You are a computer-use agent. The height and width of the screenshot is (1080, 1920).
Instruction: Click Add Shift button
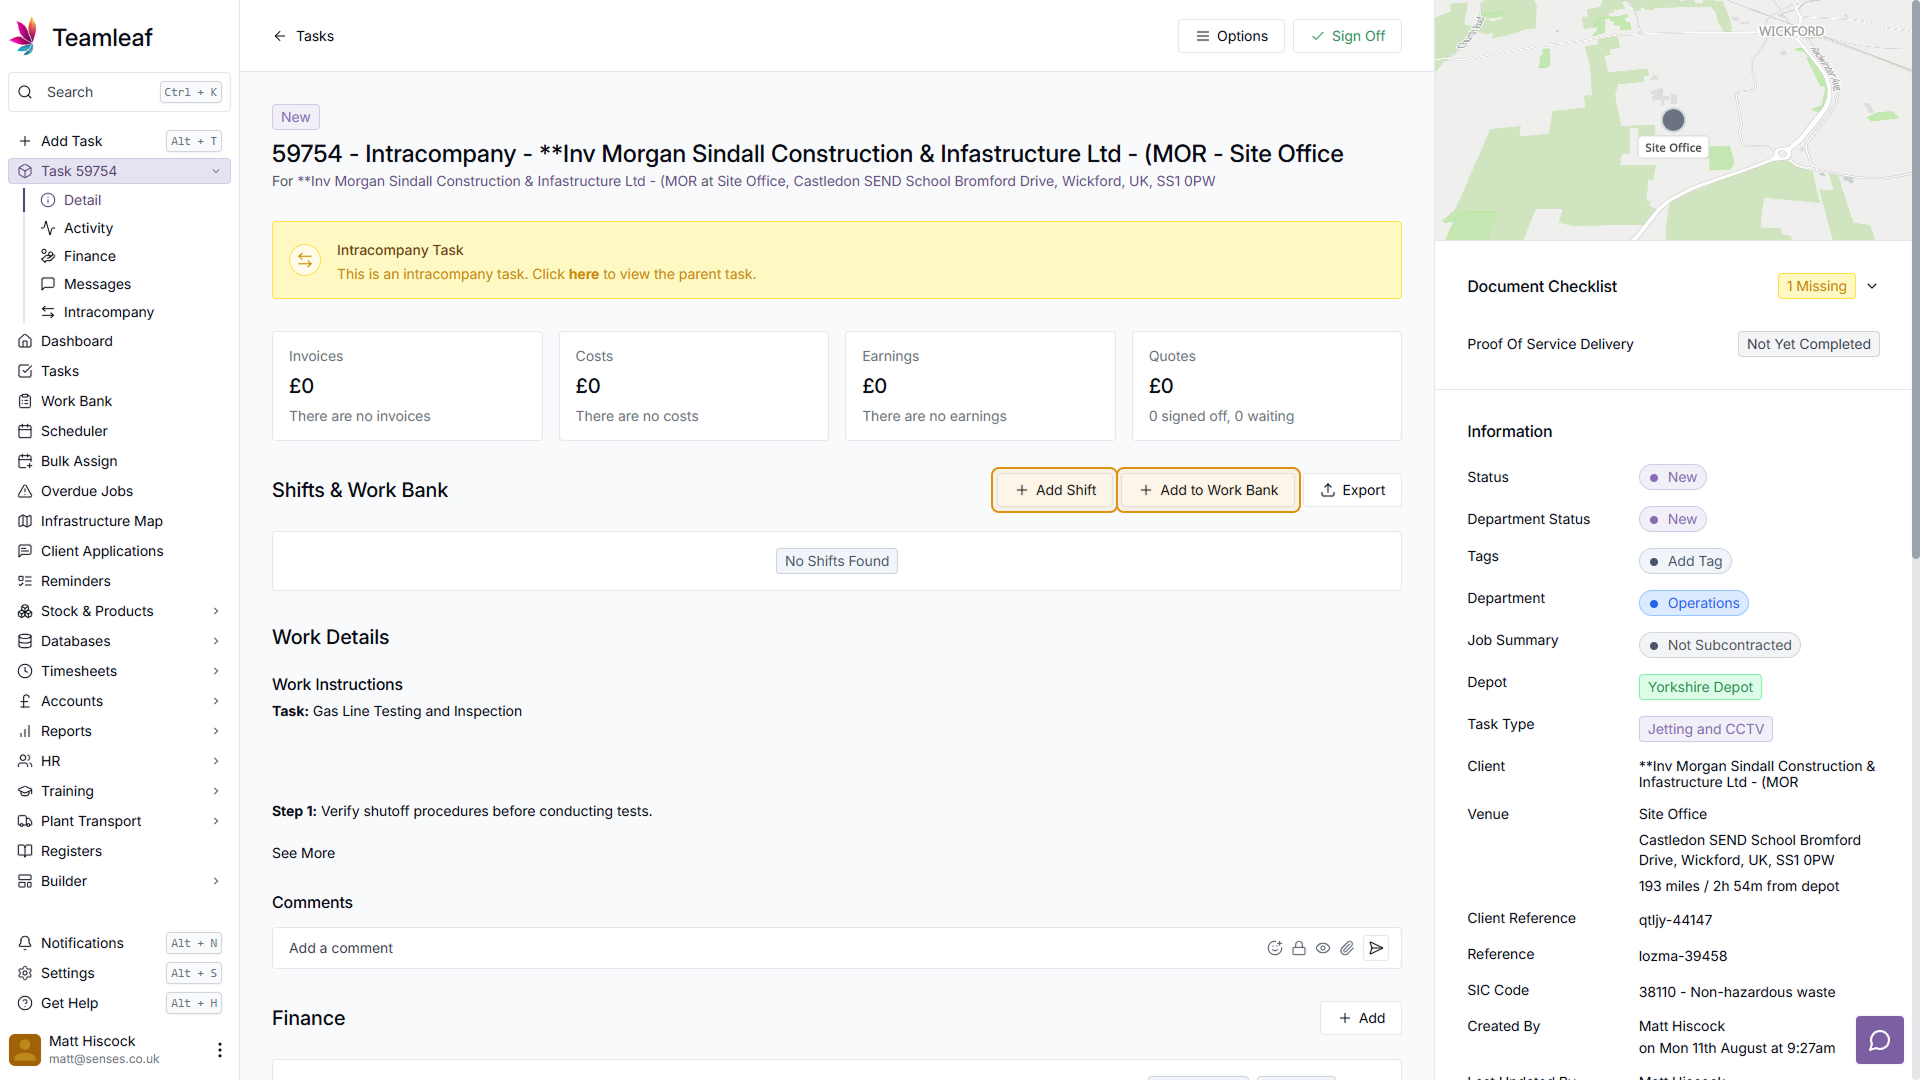click(x=1055, y=490)
